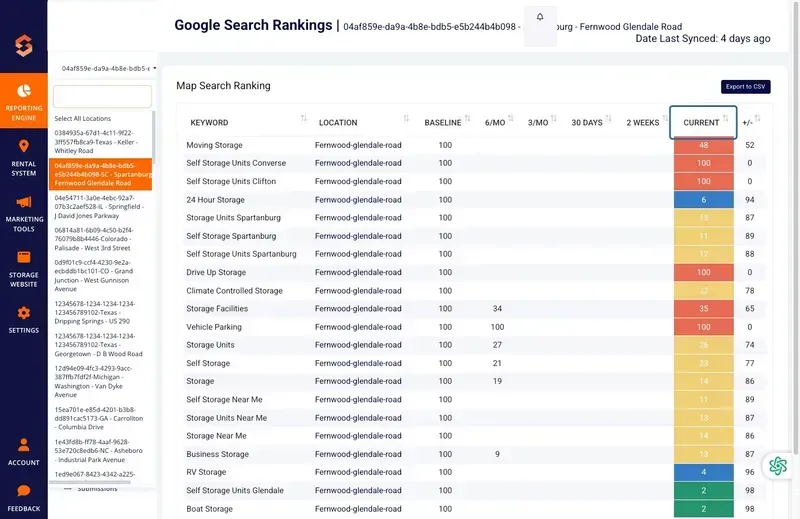Viewport: 800px width, 519px height.
Task: Click red current rank 48 cell
Action: [704, 145]
